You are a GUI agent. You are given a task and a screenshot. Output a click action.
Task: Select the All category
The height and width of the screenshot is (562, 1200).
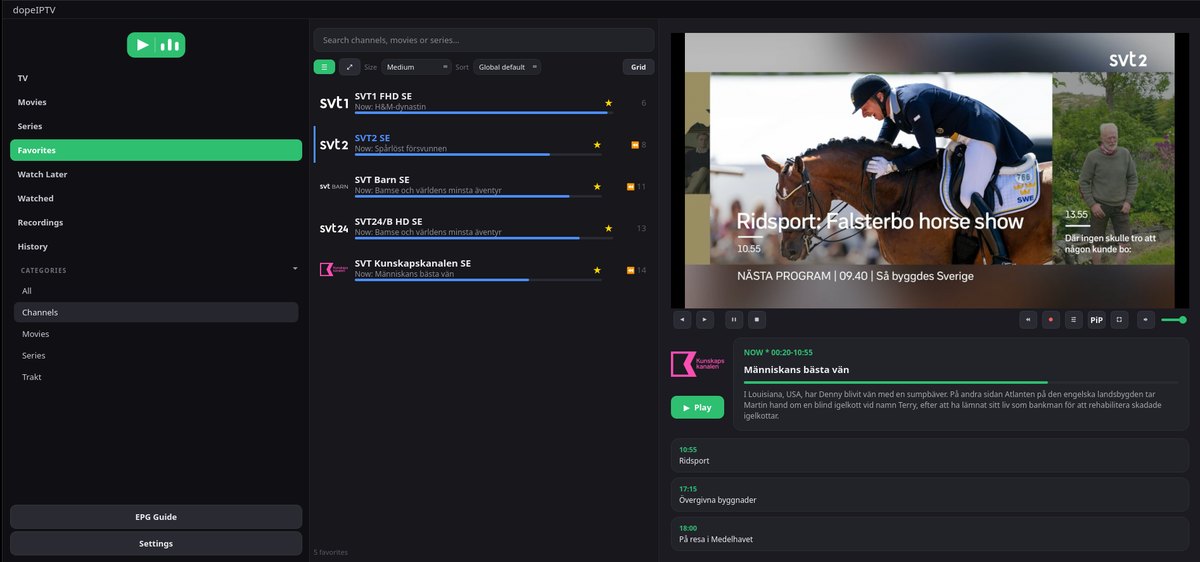click(x=156, y=291)
